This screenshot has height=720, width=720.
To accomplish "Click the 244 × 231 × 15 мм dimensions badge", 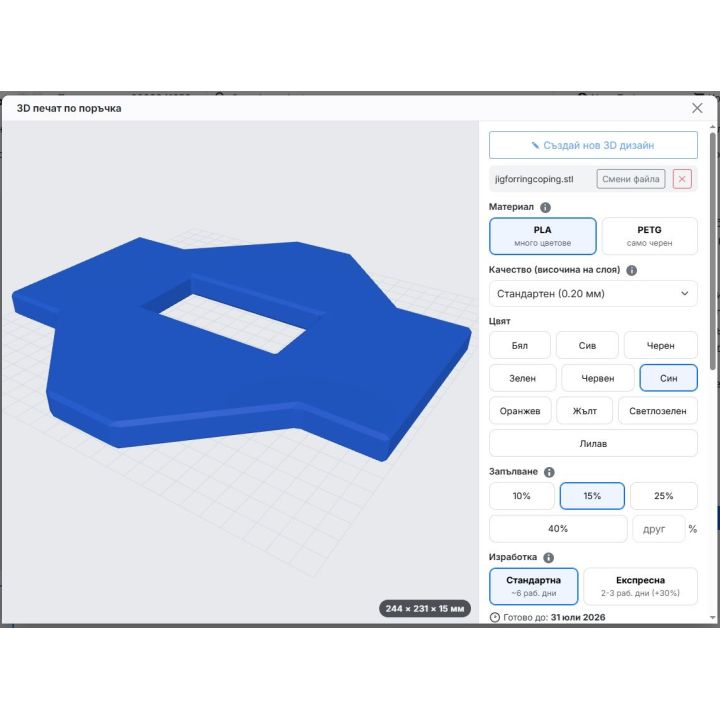I will click(425, 608).
